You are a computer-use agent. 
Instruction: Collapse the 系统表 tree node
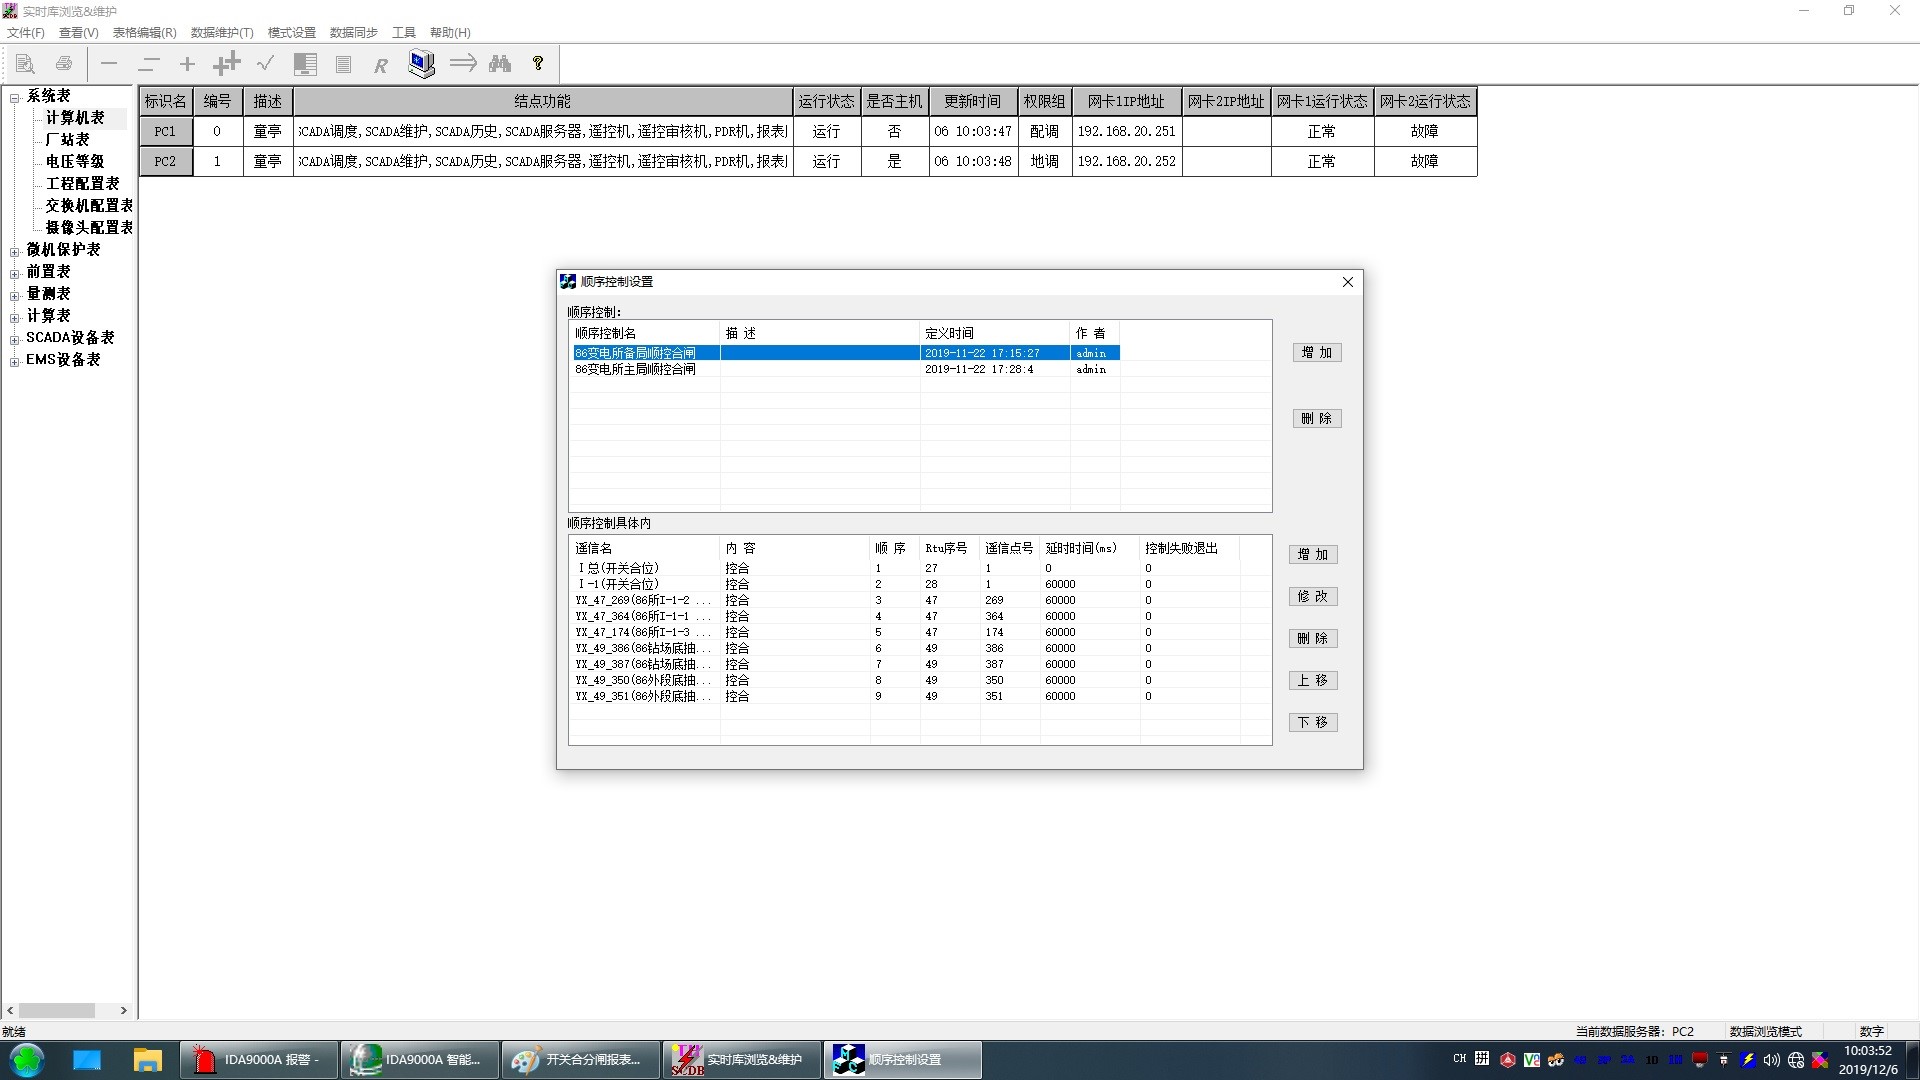(x=15, y=97)
